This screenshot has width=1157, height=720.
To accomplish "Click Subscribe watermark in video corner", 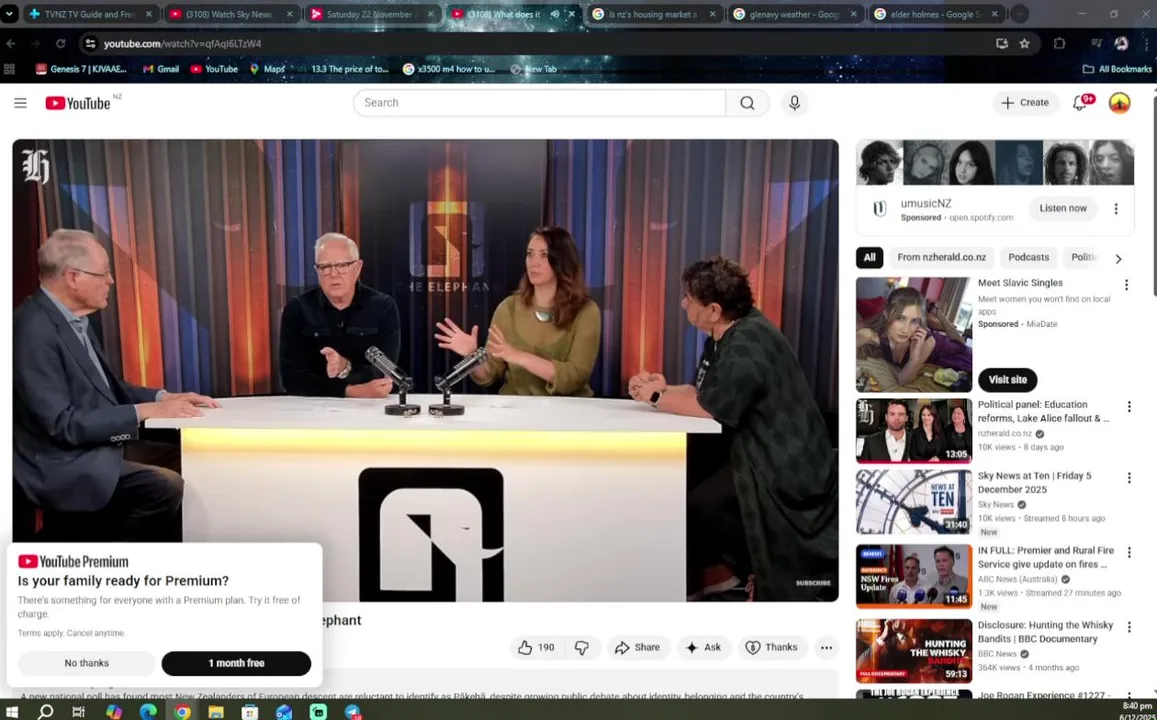I will (813, 583).
